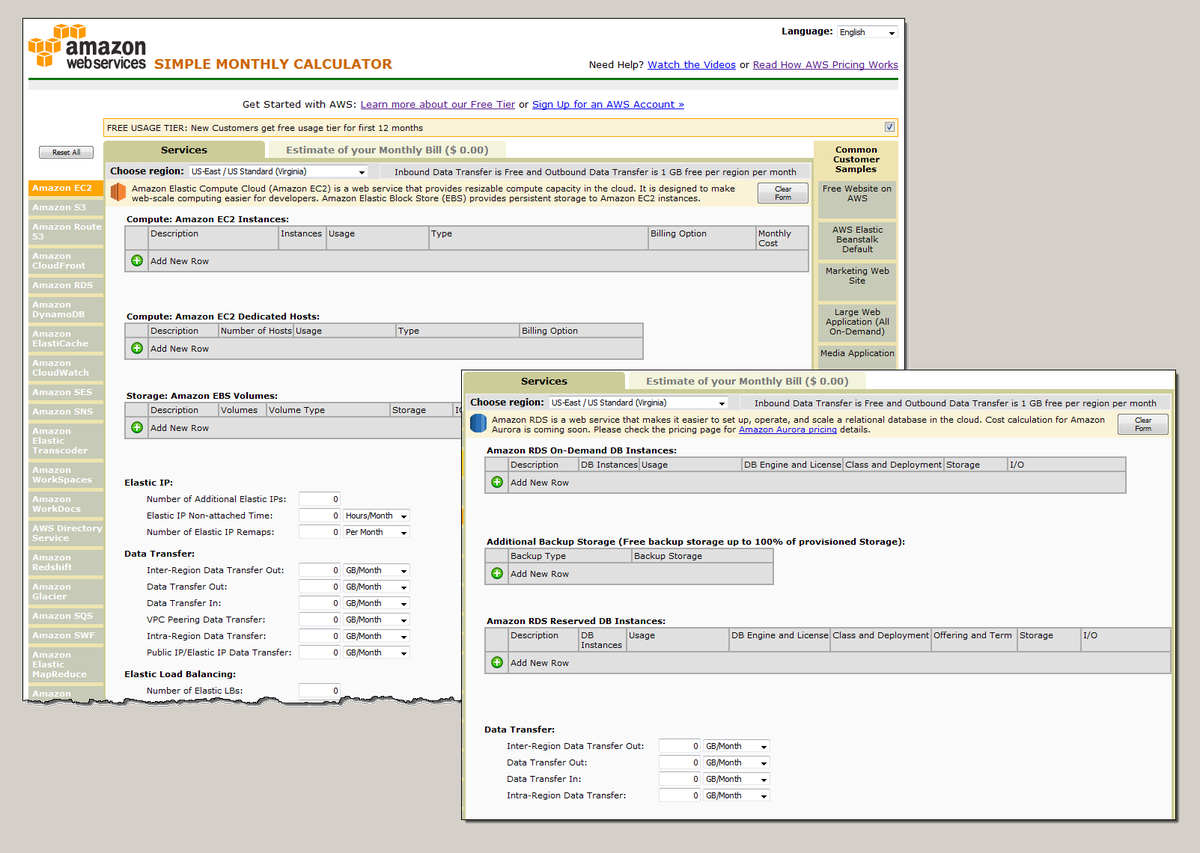1200x853 pixels.
Task: Click Clear Form in RDS window
Action: (x=1143, y=424)
